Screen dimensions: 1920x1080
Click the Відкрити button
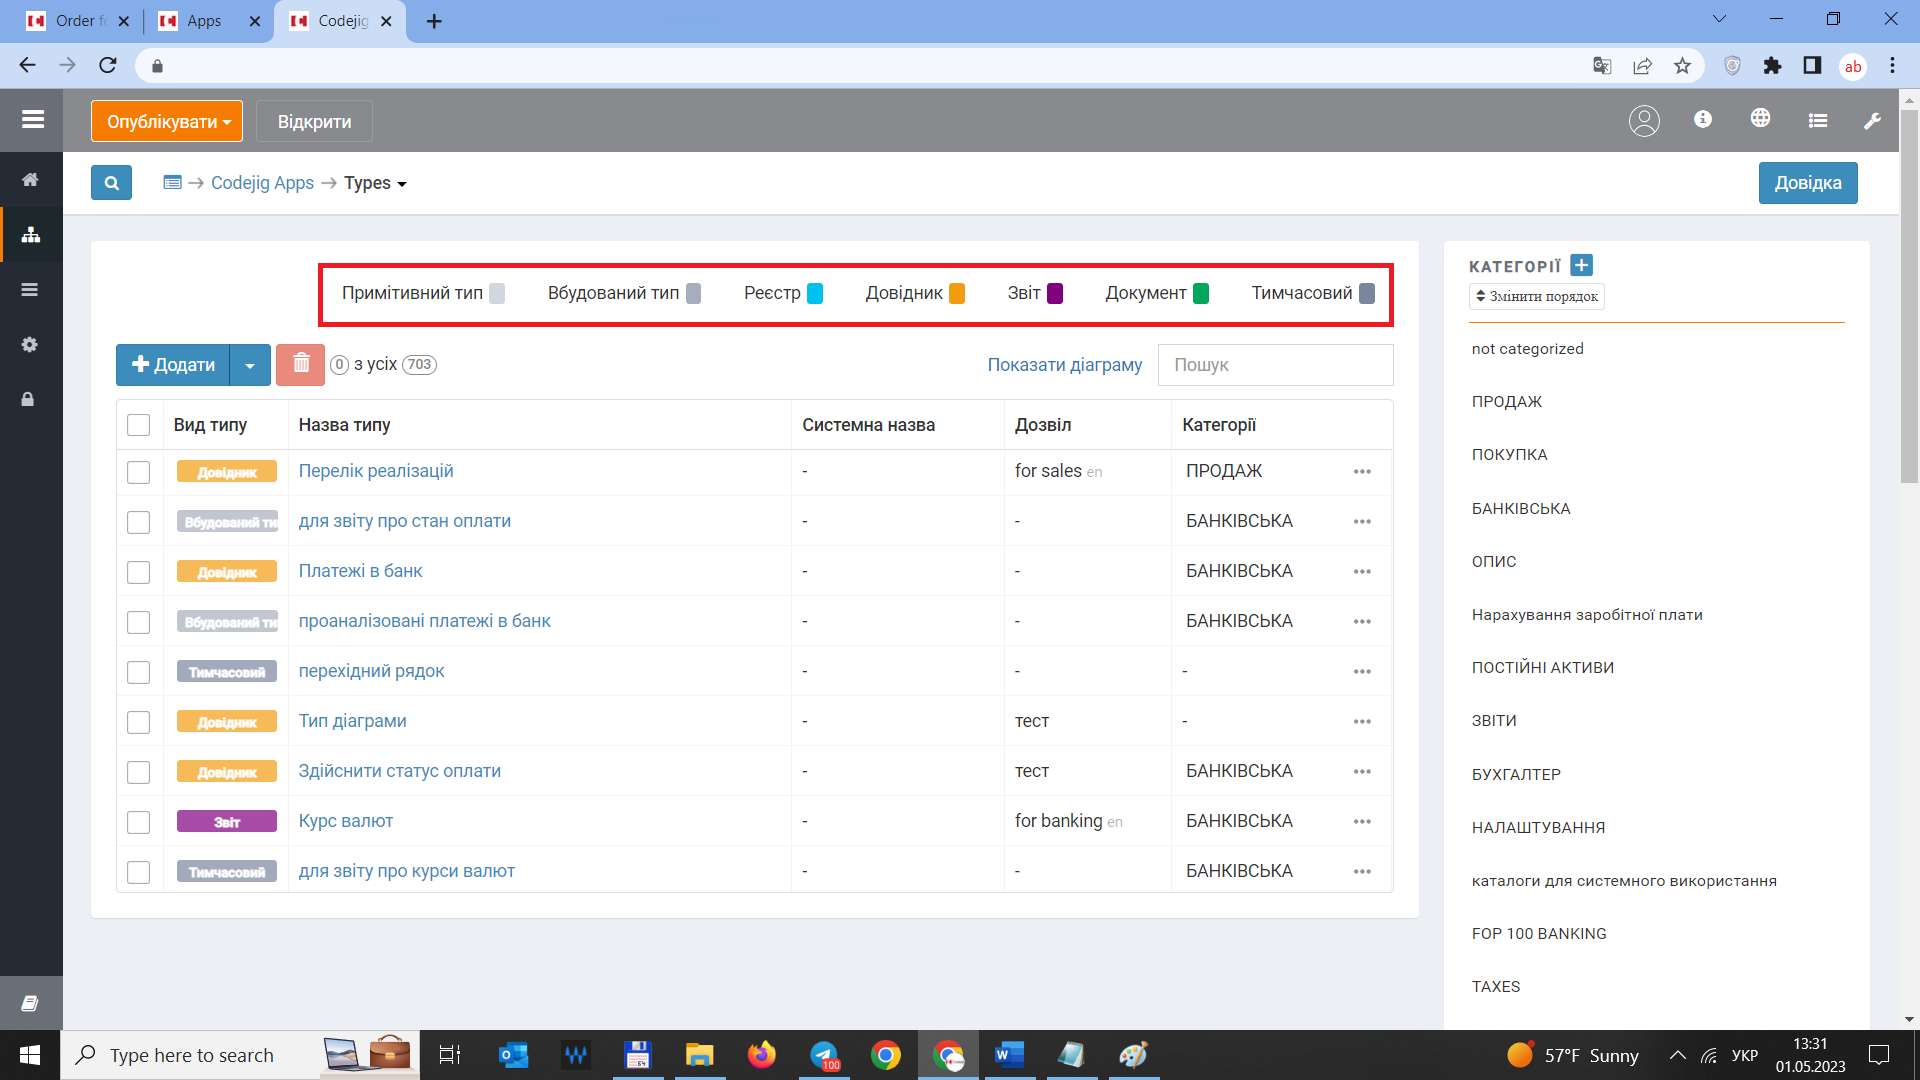(314, 121)
